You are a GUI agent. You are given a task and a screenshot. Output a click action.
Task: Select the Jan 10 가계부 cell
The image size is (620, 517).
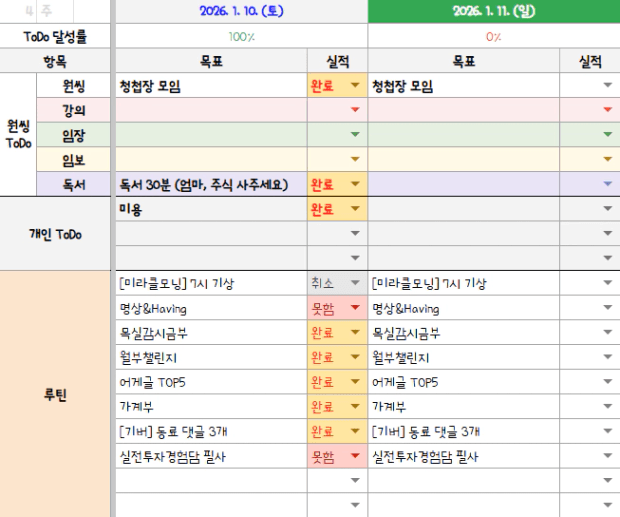point(211,406)
